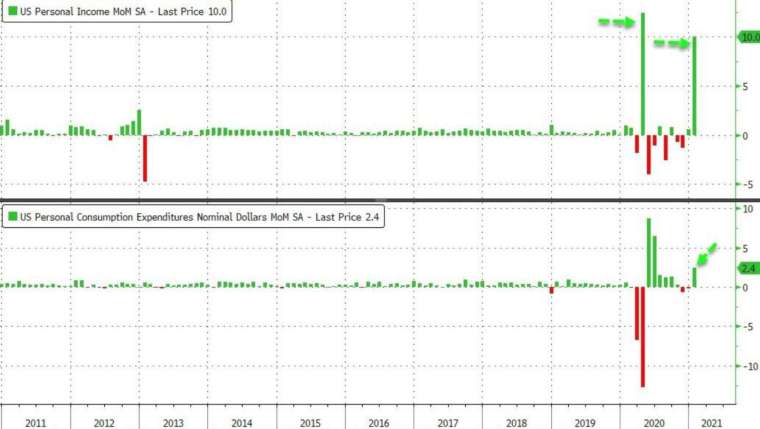Click the tallest green consumption bar in 2020

coord(649,253)
